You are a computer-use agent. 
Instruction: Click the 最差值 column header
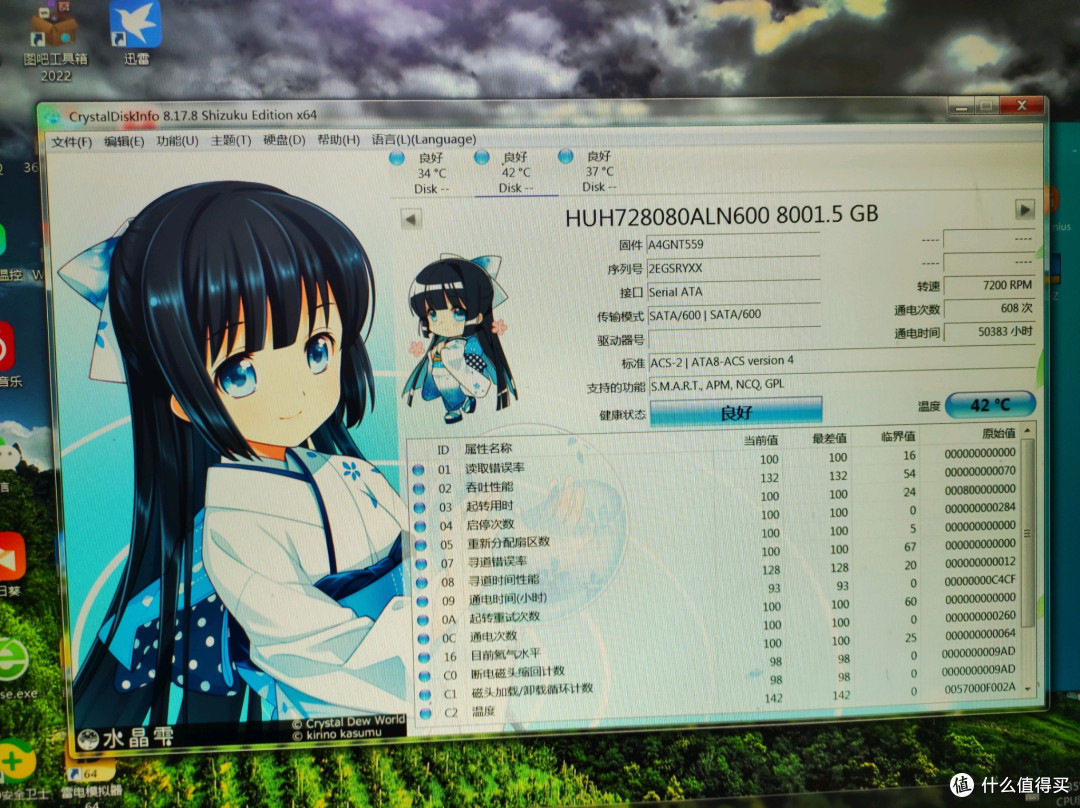[x=829, y=438]
